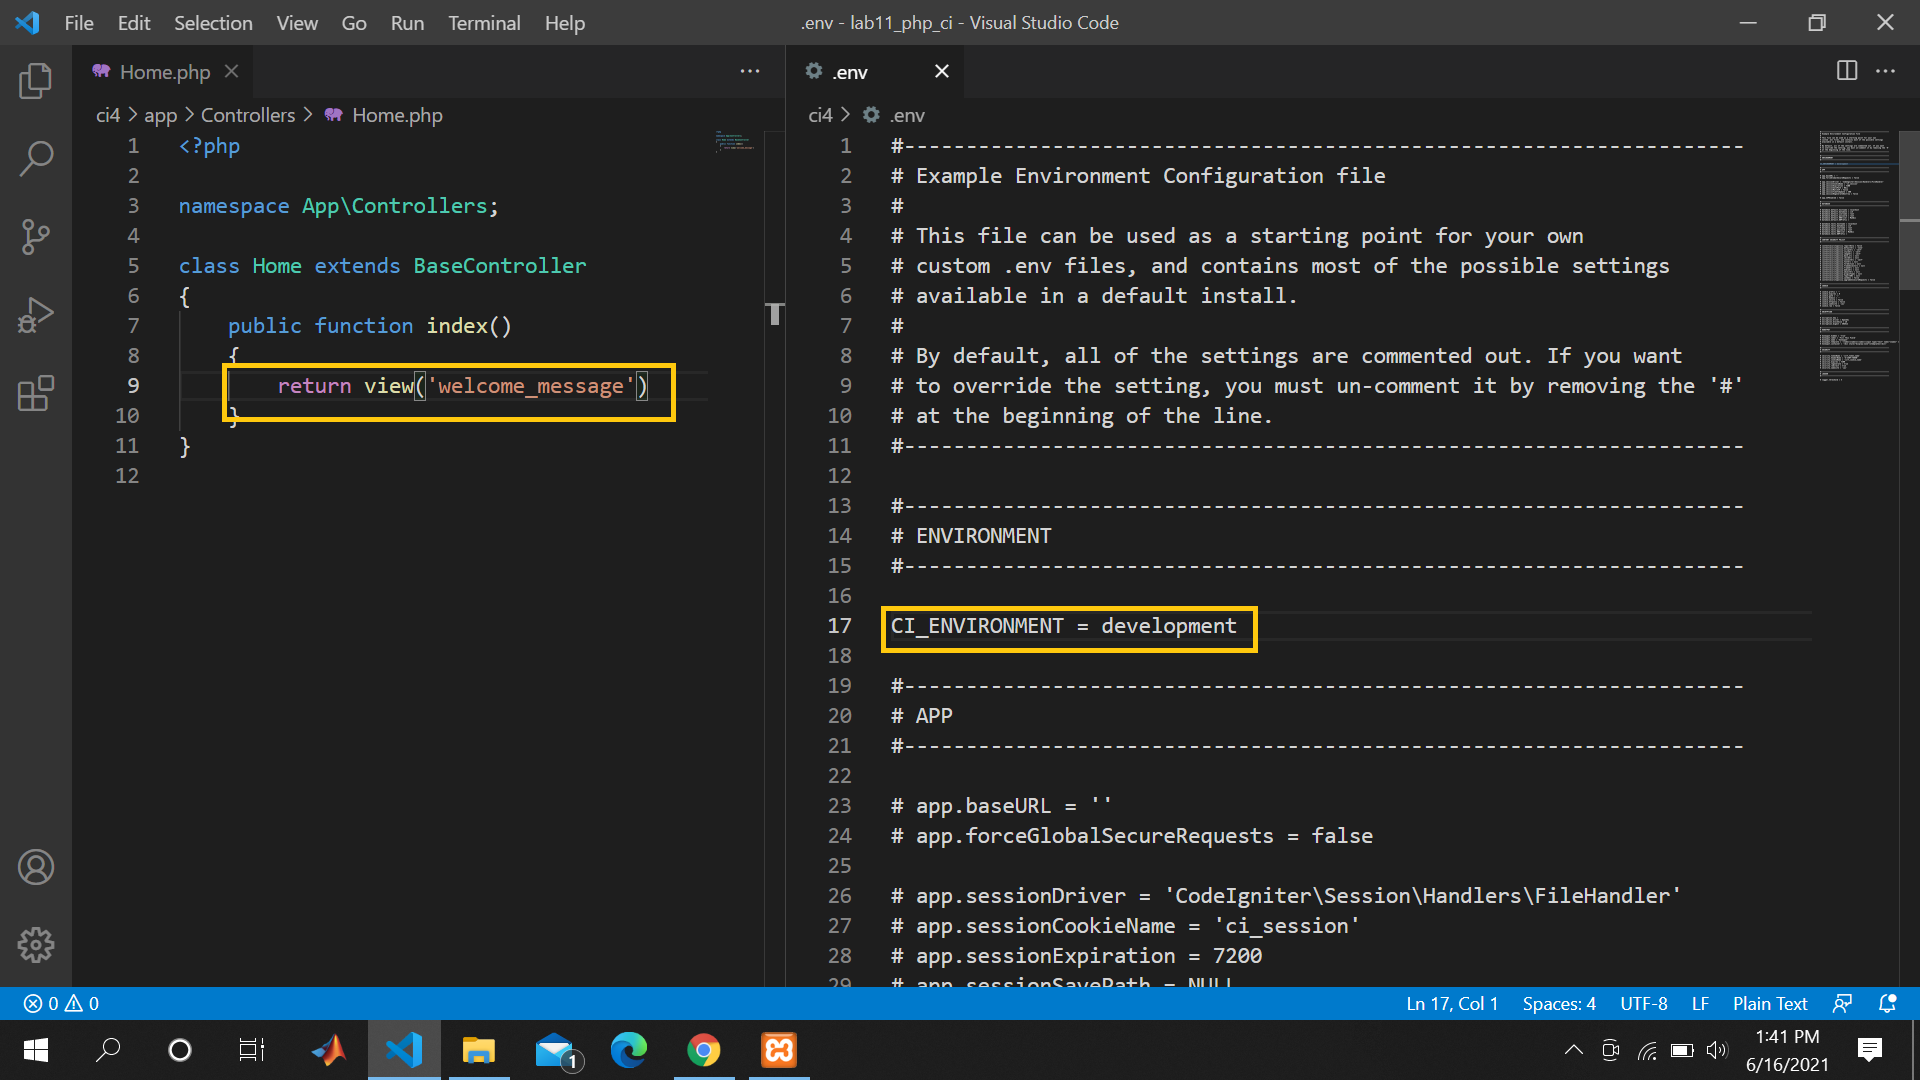Open right editor group more actions
Screen dimensions: 1920x1080
[x=1886, y=71]
